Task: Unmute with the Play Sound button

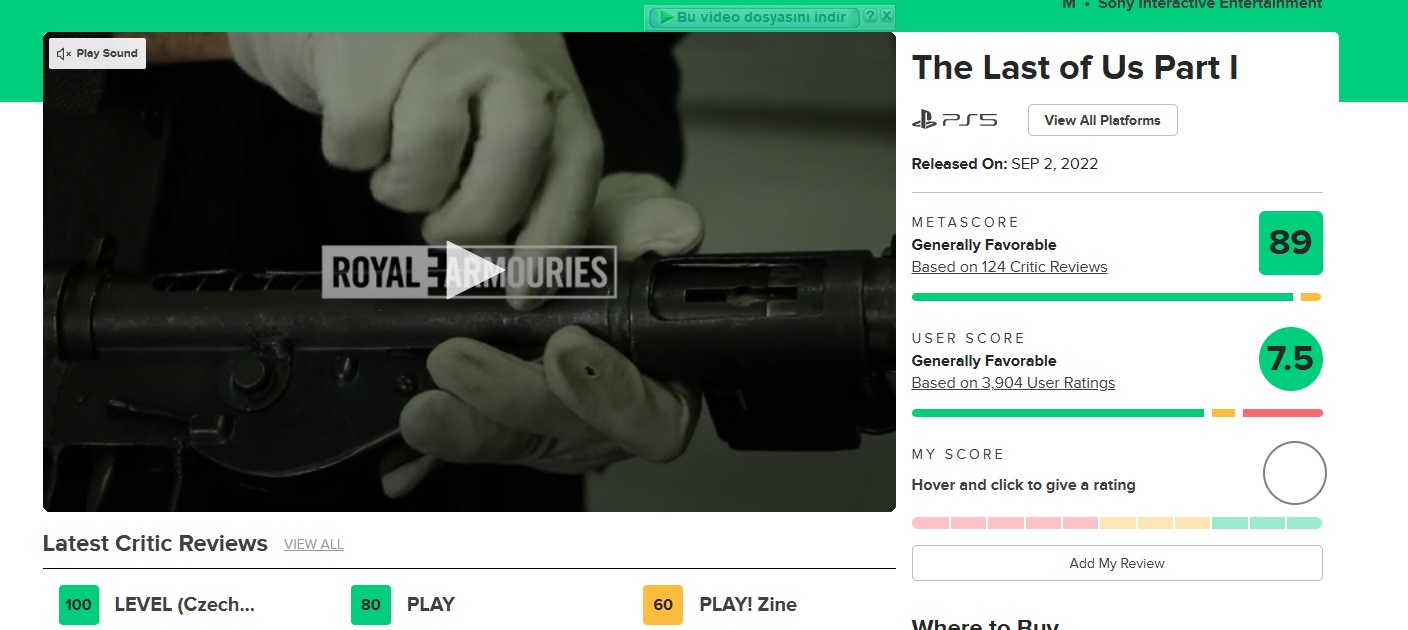Action: point(97,53)
